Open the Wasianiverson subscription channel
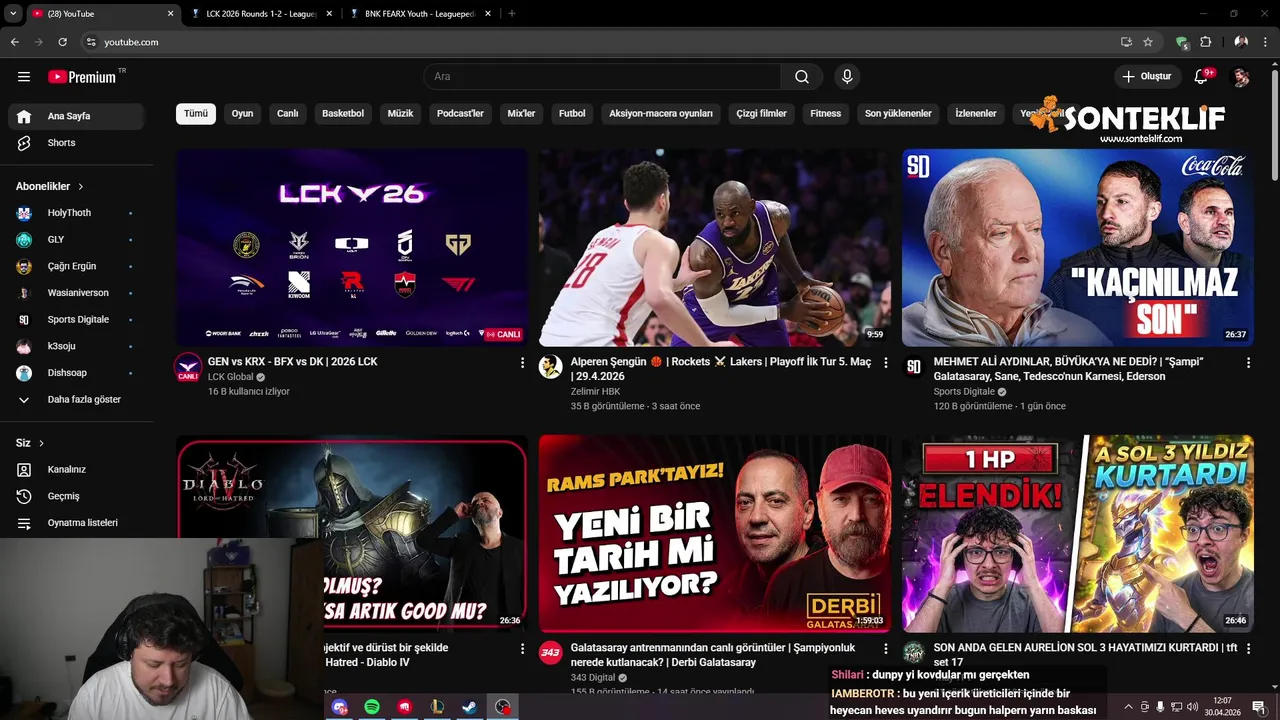The height and width of the screenshot is (720, 1280). tap(76, 293)
